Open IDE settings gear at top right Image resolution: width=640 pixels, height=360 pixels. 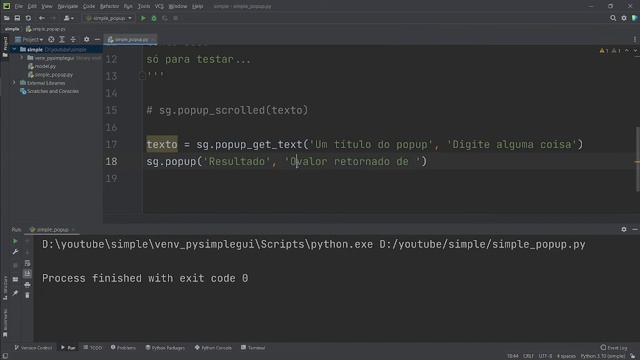pyautogui.click(x=624, y=18)
